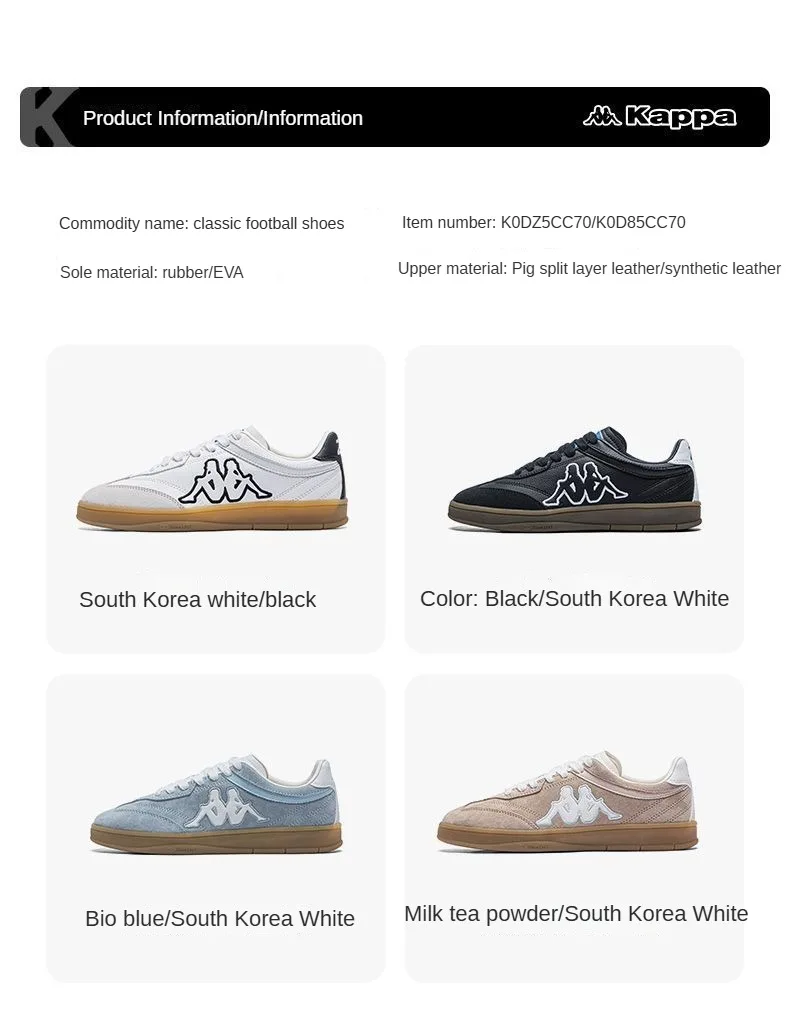Viewport: 790px width, 1029px height.
Task: Click the Kappa logo on the white sneaker
Action: pos(224,482)
